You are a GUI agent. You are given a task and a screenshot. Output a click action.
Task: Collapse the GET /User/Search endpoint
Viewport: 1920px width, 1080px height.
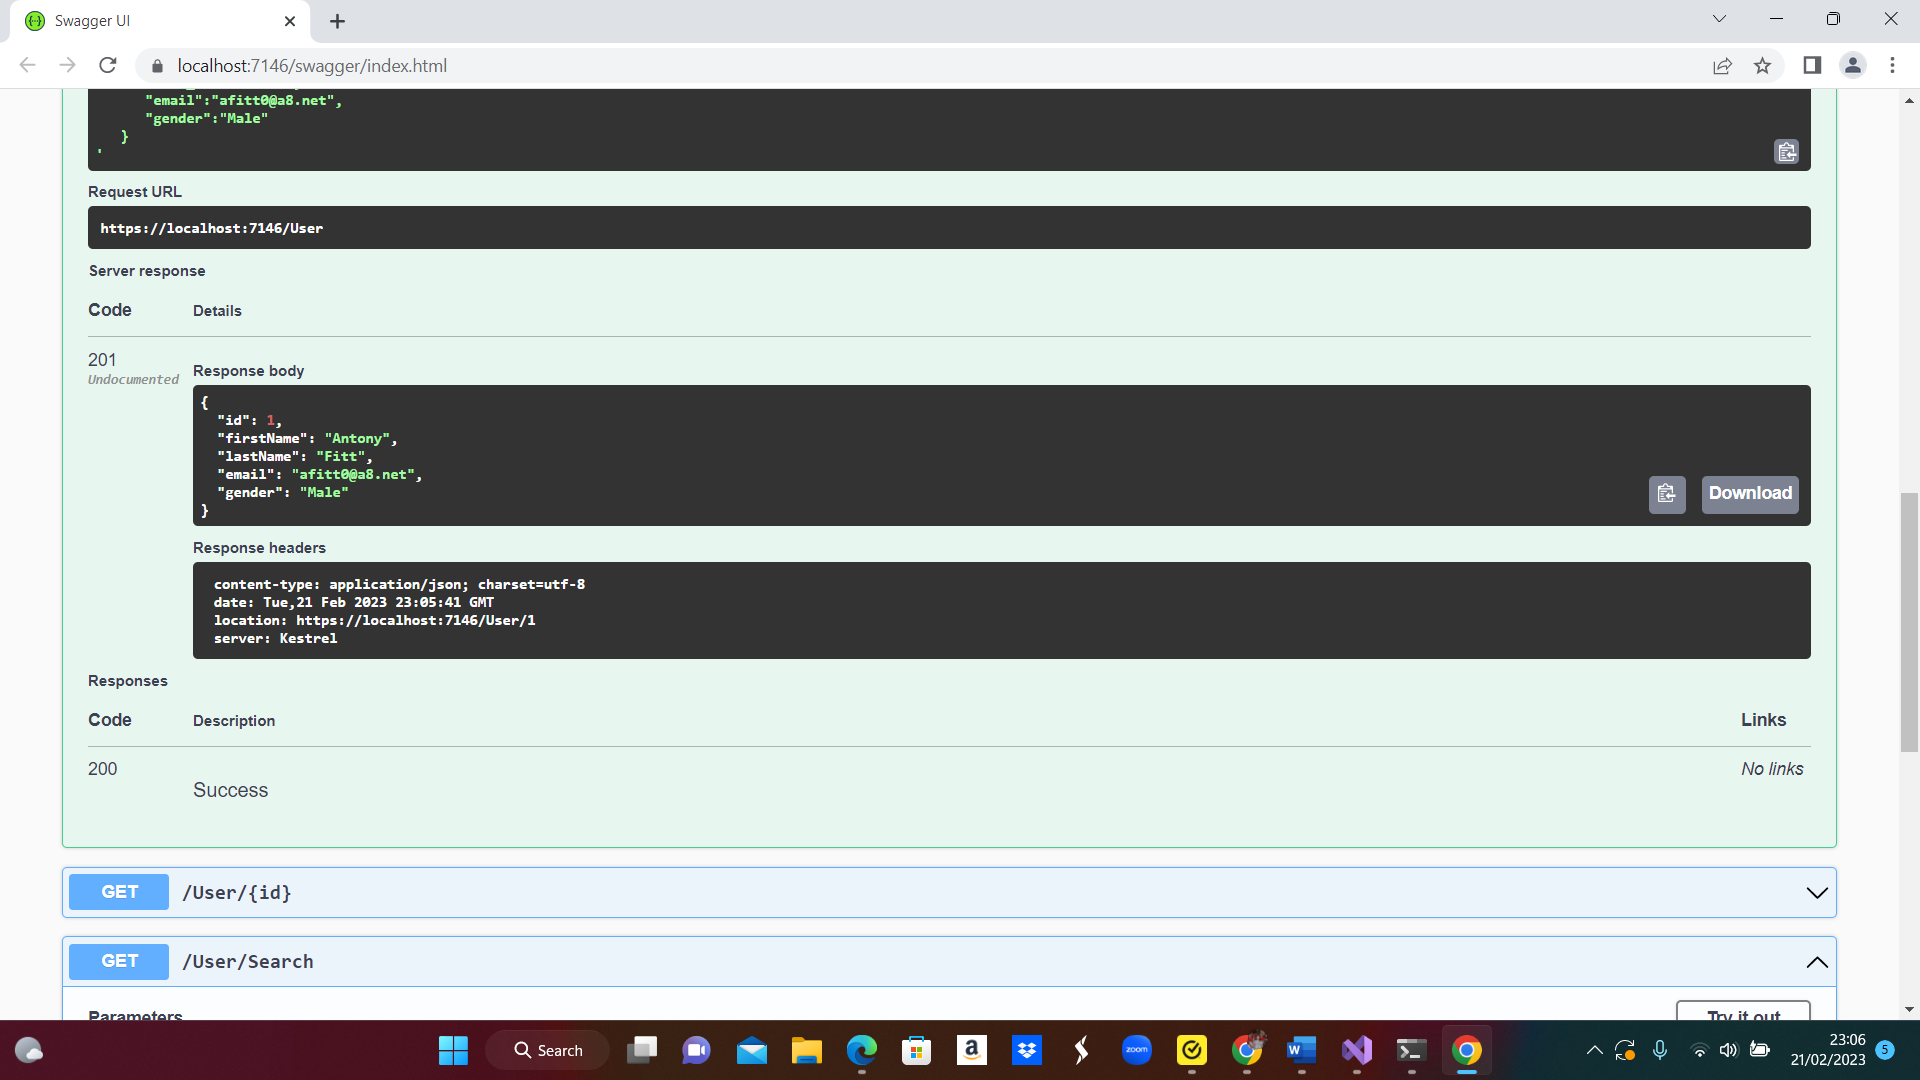click(x=1817, y=961)
